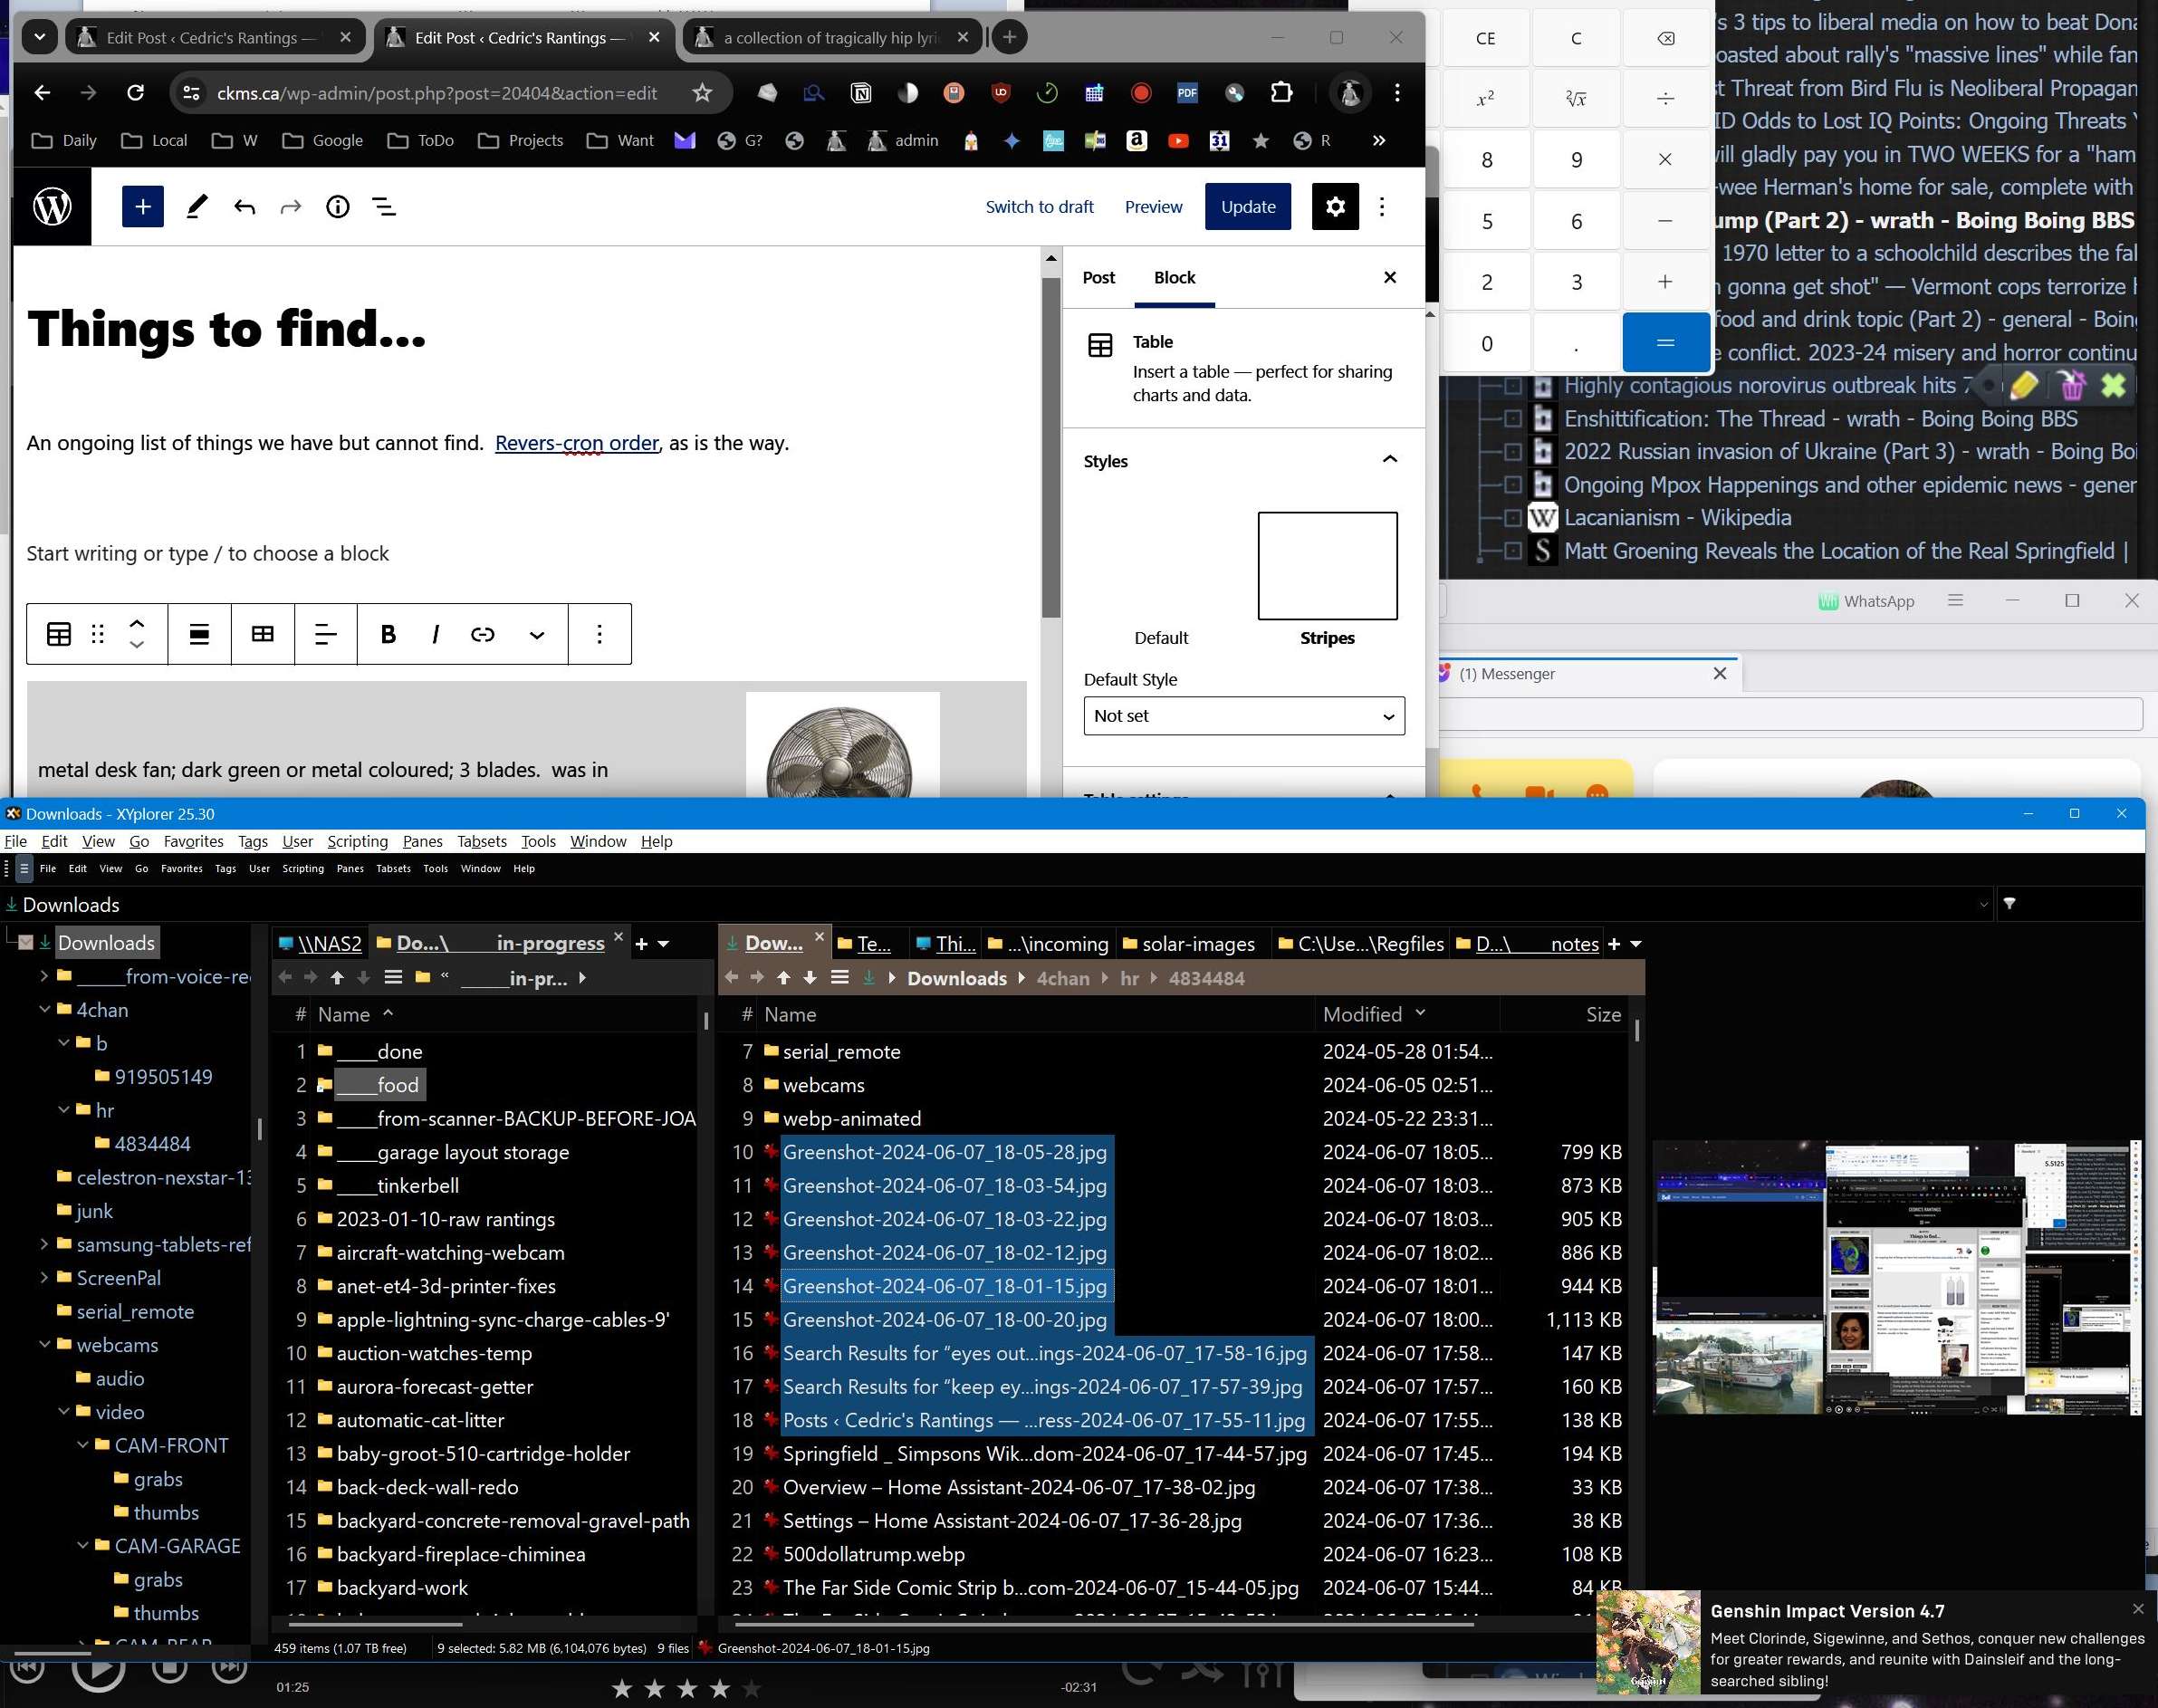2158x1708 pixels.
Task: Click the Update button
Action: coord(1247,207)
